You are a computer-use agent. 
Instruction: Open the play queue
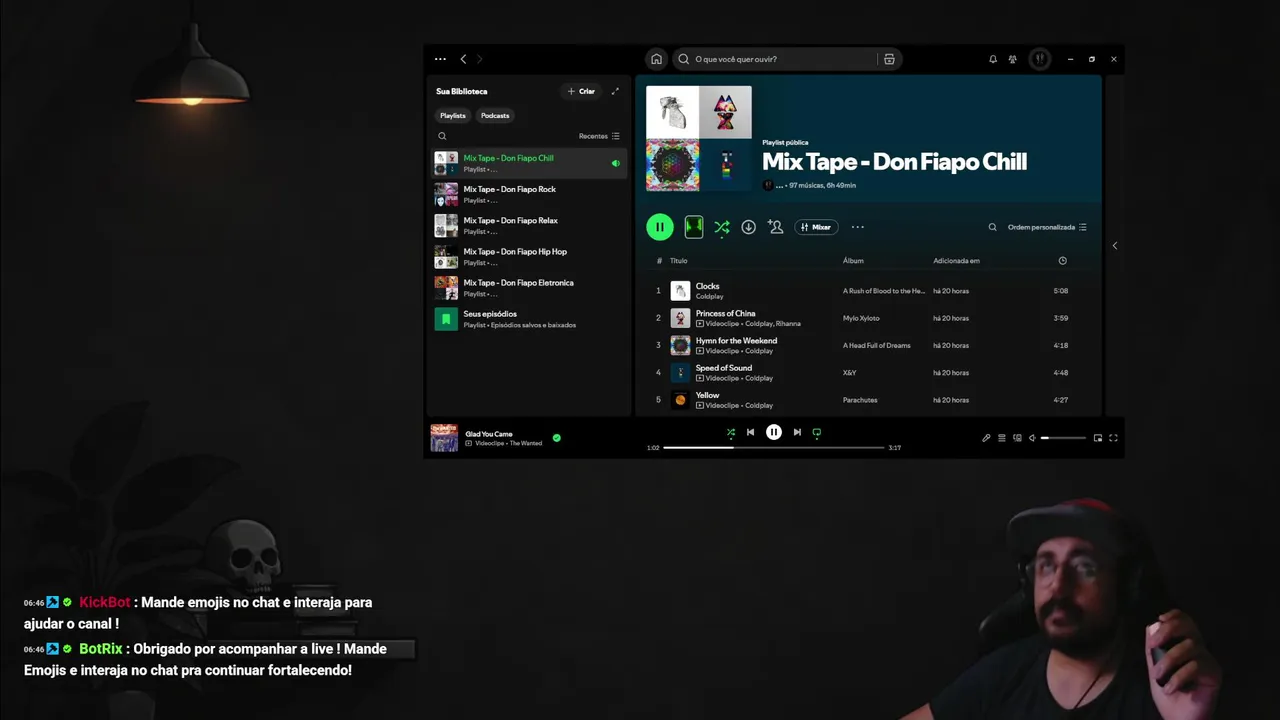1002,438
